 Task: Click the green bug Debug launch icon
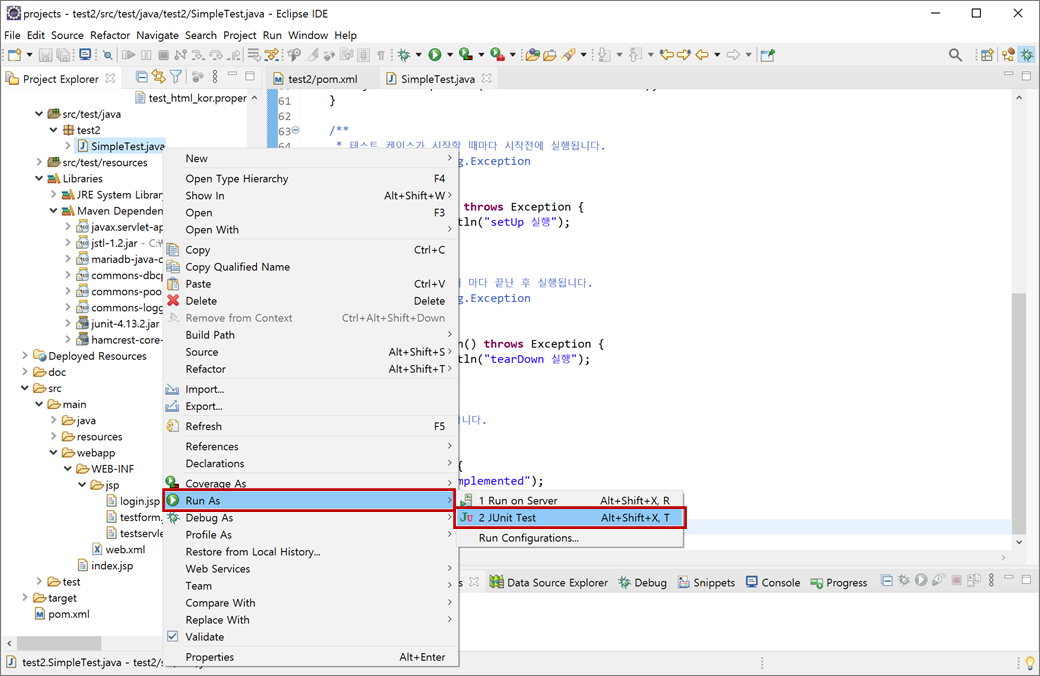404,55
